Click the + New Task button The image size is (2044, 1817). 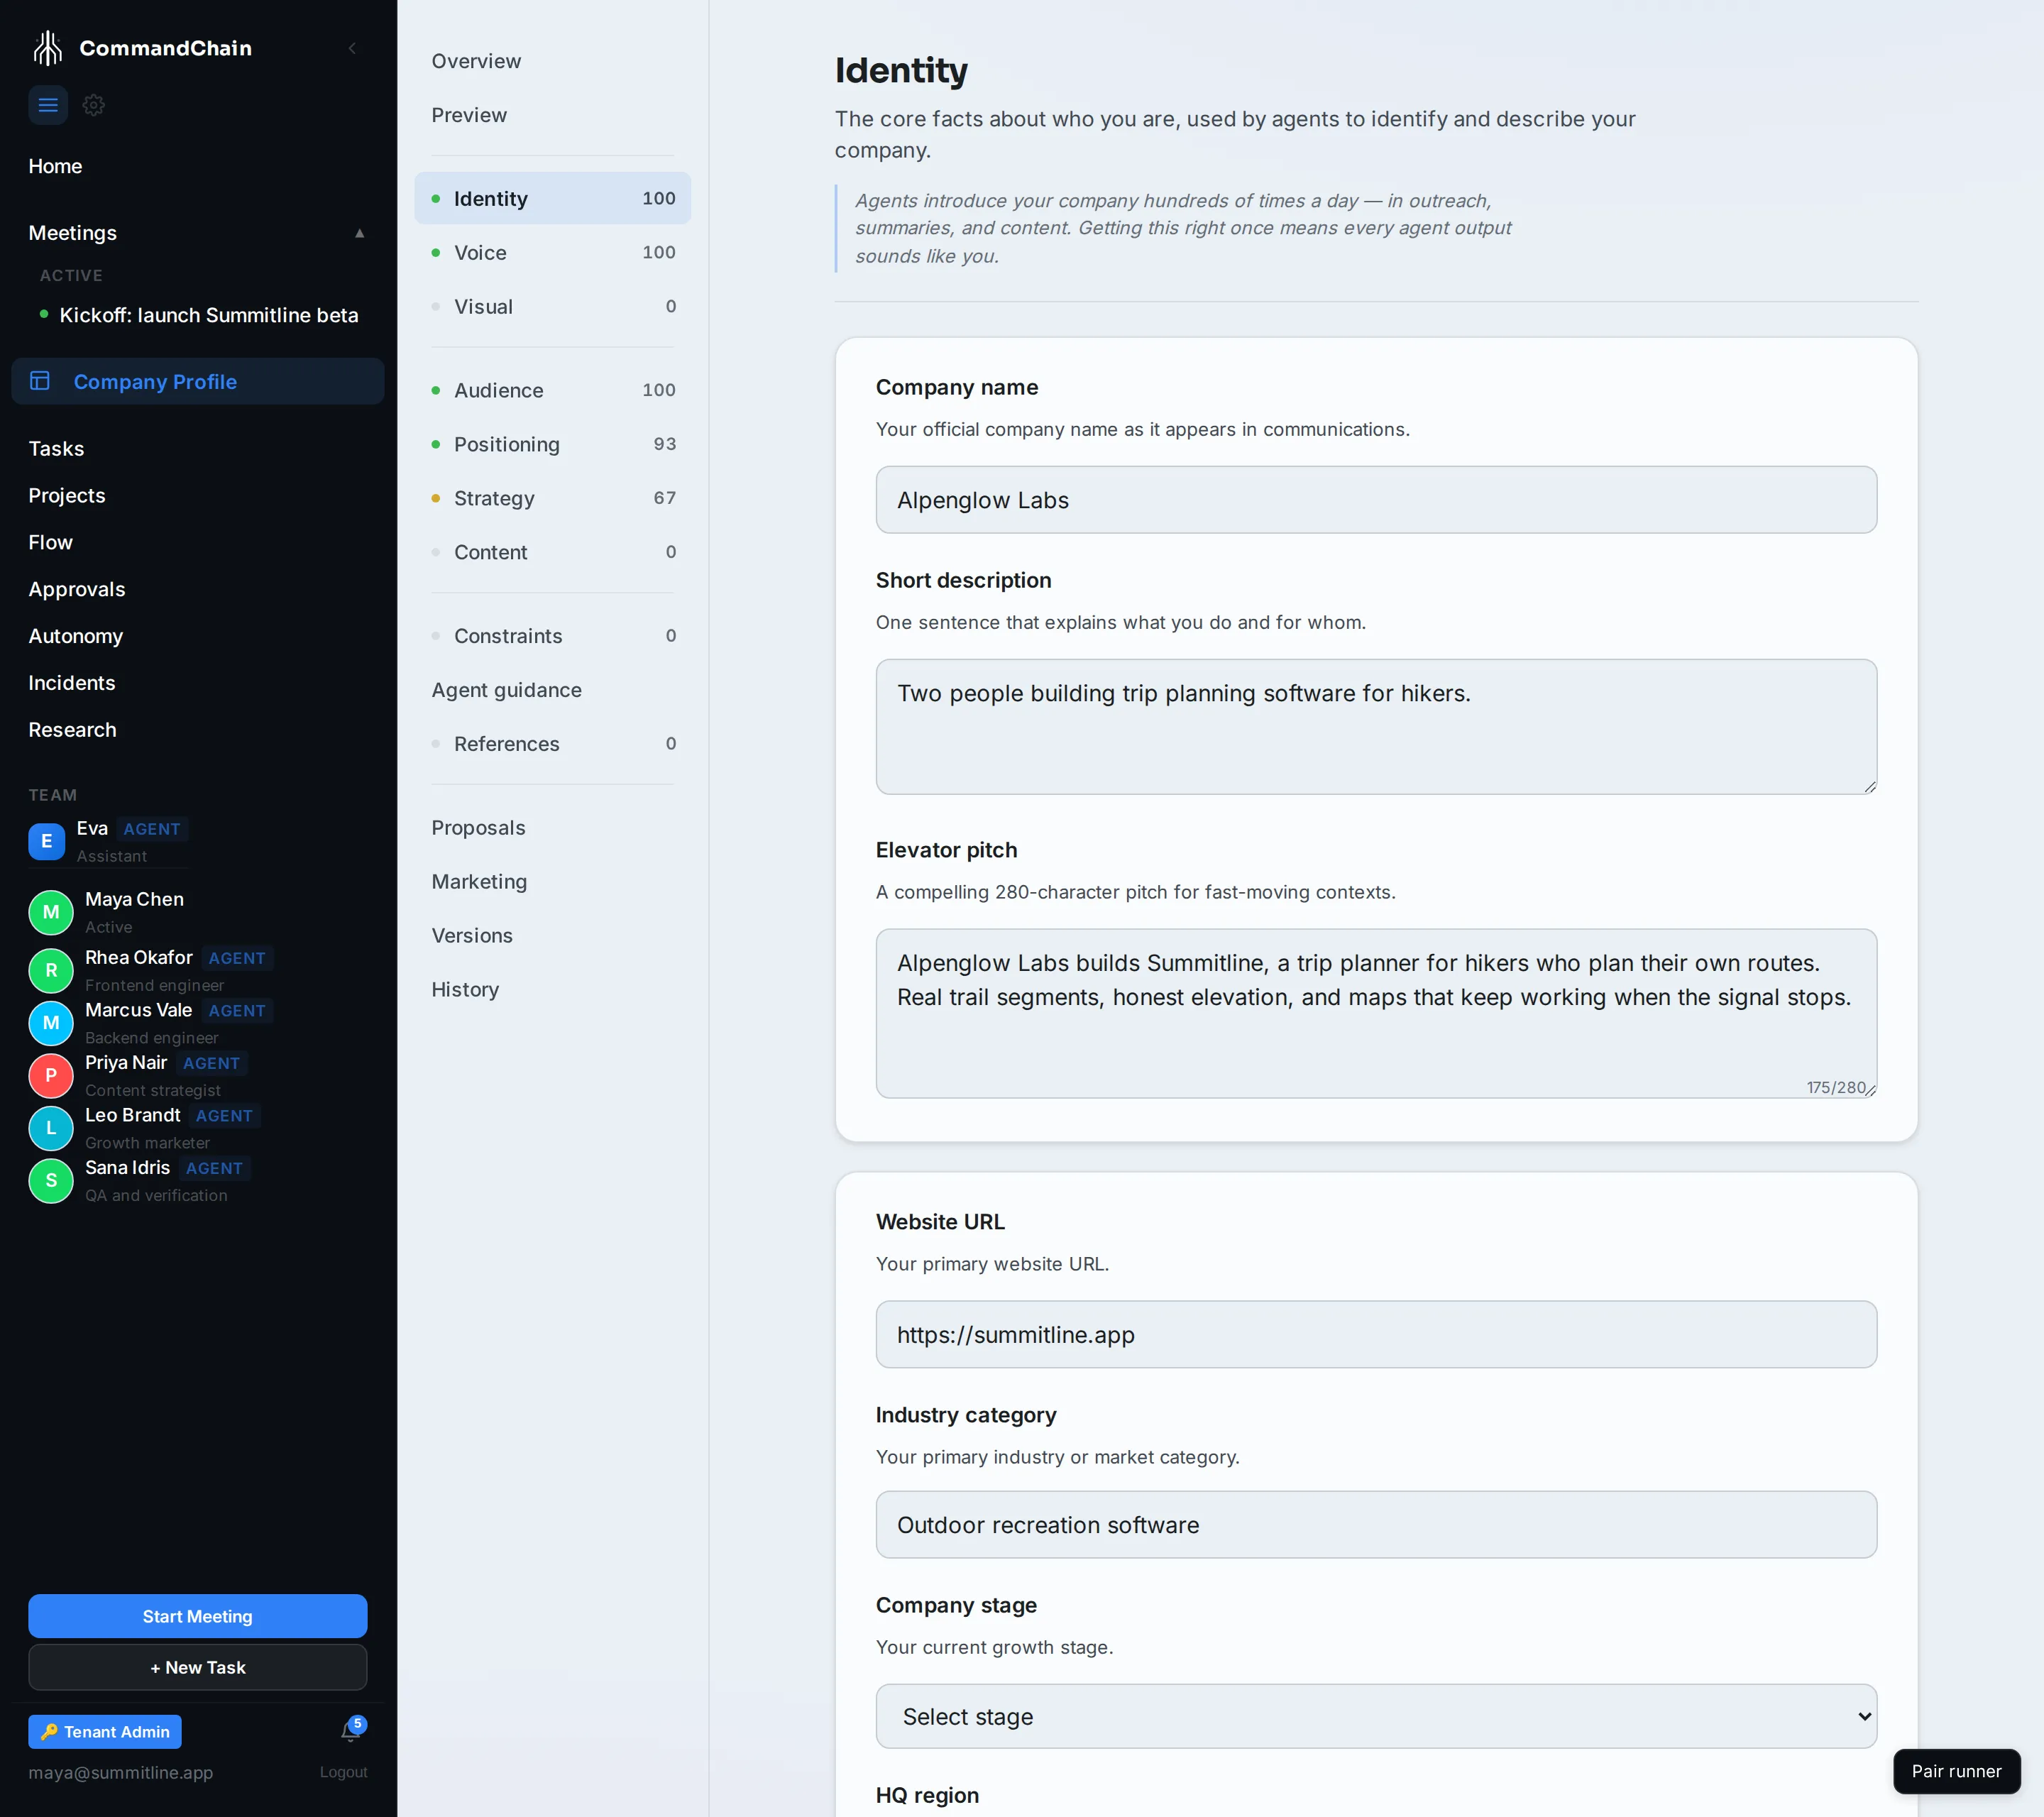(197, 1667)
